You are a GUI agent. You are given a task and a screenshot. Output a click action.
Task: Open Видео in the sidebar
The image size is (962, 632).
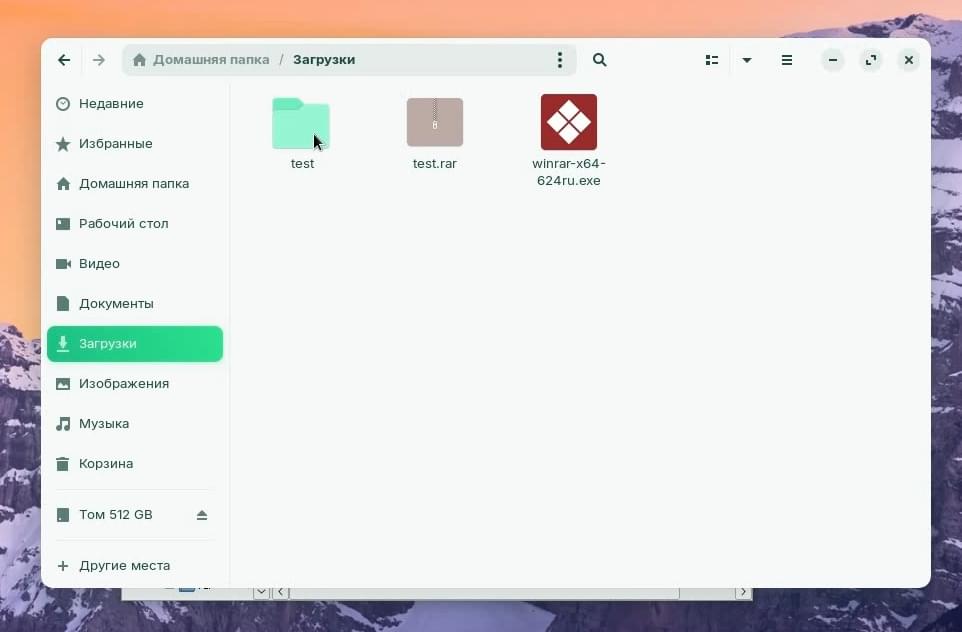(x=135, y=263)
